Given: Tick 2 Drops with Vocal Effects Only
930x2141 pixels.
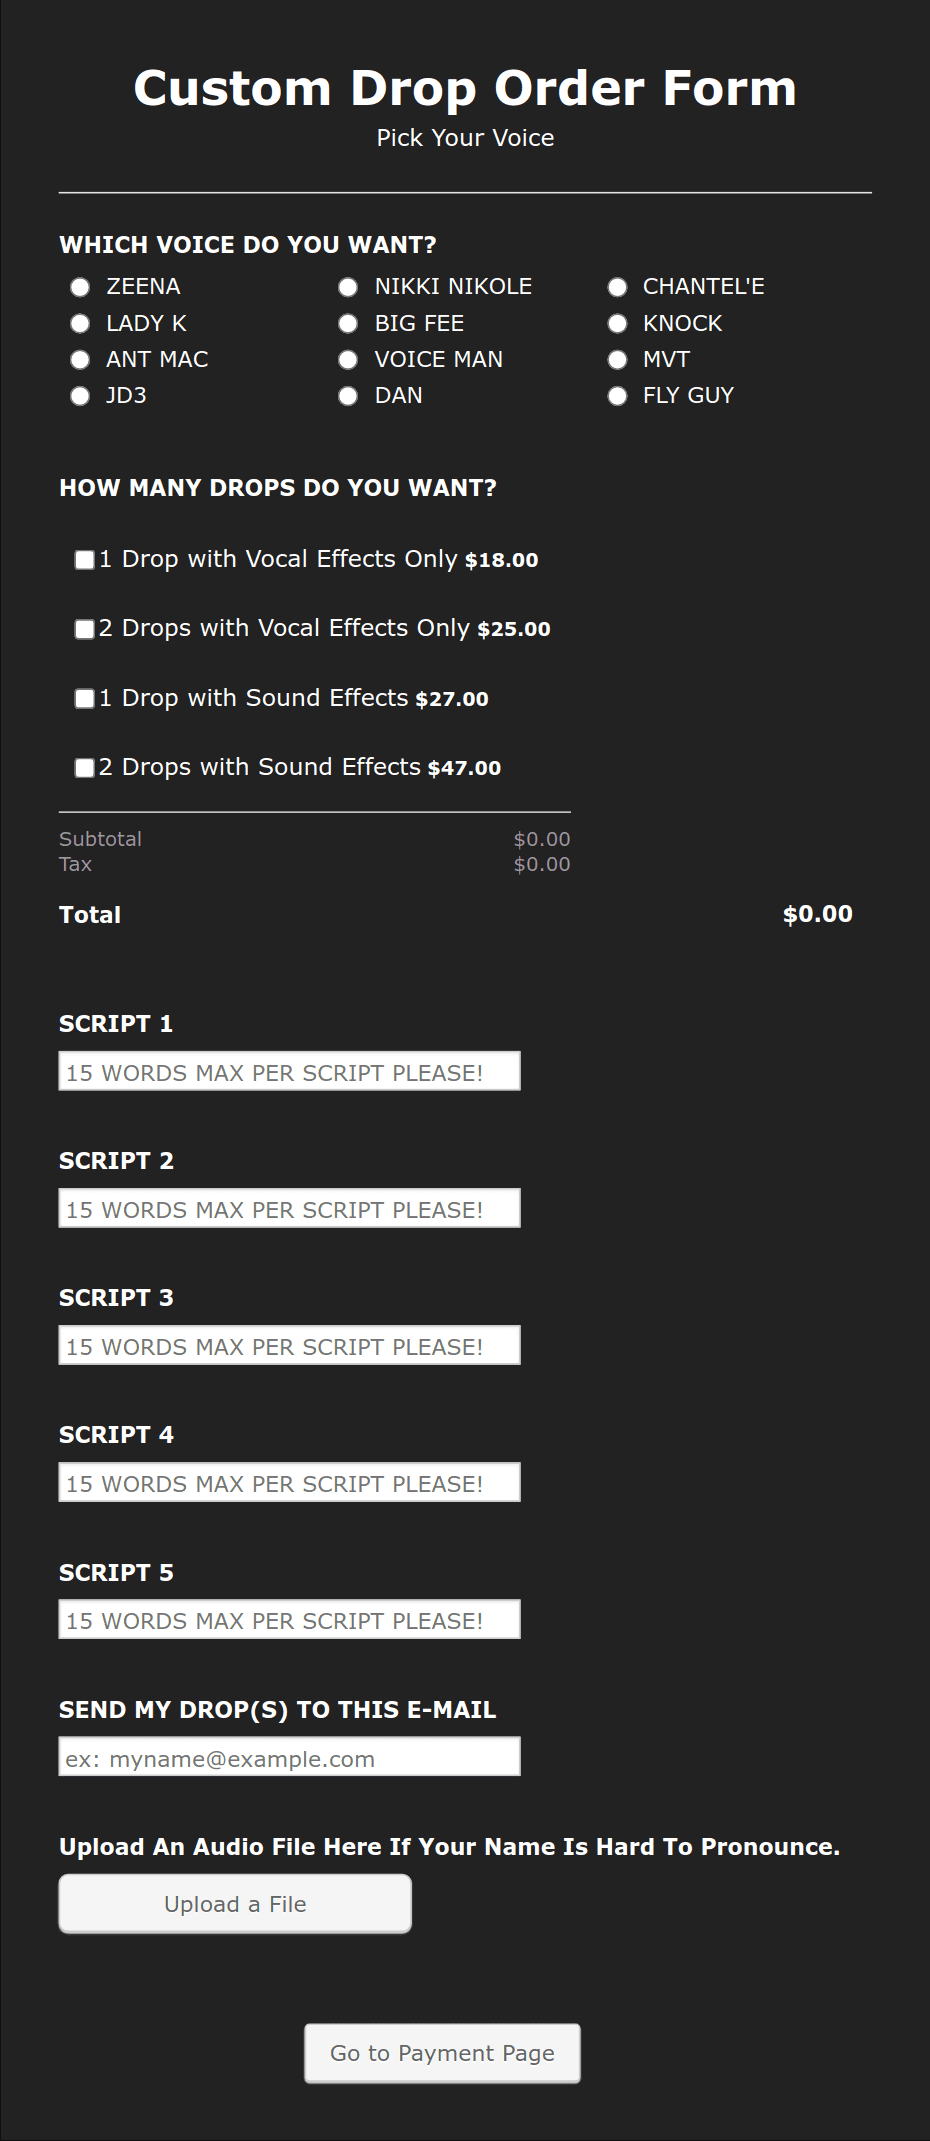Looking at the screenshot, I should pos(85,629).
